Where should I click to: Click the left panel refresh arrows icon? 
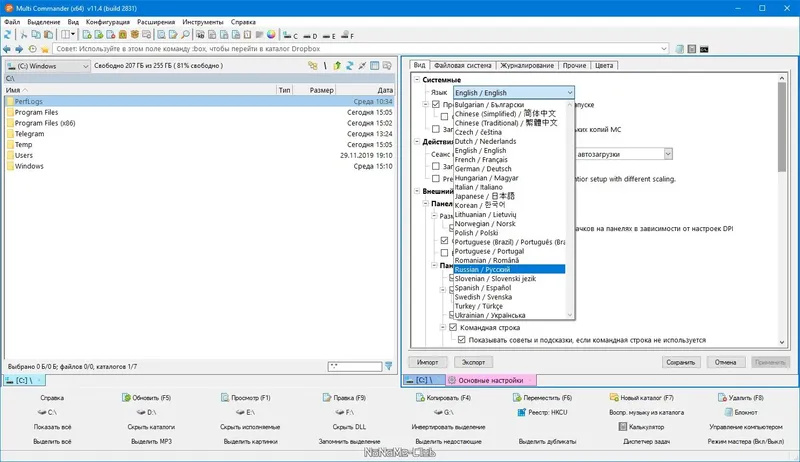click(349, 66)
